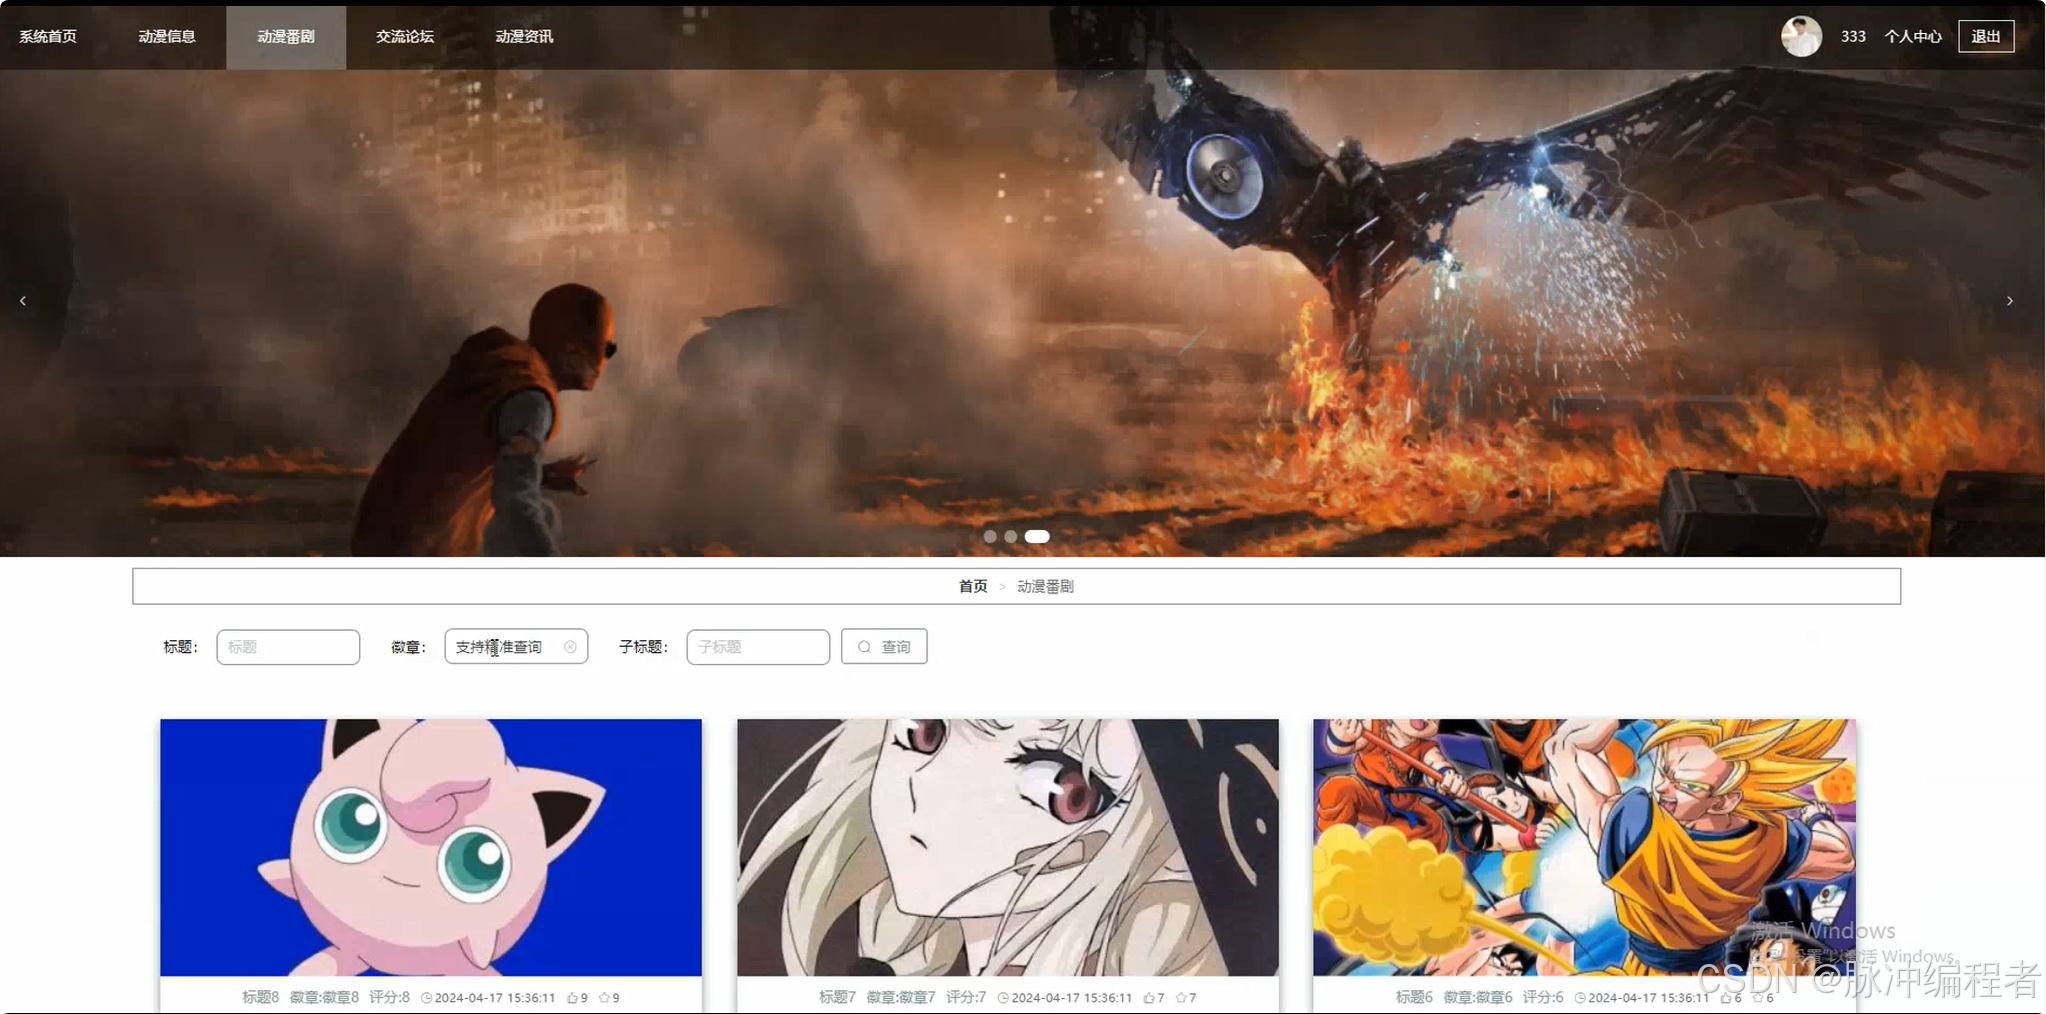Image resolution: width=2046 pixels, height=1014 pixels.
Task: Click 首页 breadcrumb link
Action: (x=973, y=587)
